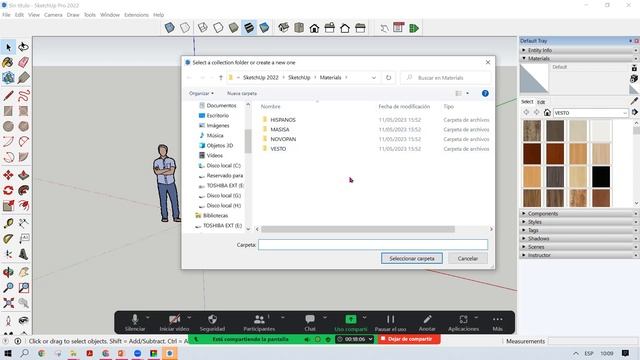
Task: Switch to Iso view in toolbar
Action: 284,28
